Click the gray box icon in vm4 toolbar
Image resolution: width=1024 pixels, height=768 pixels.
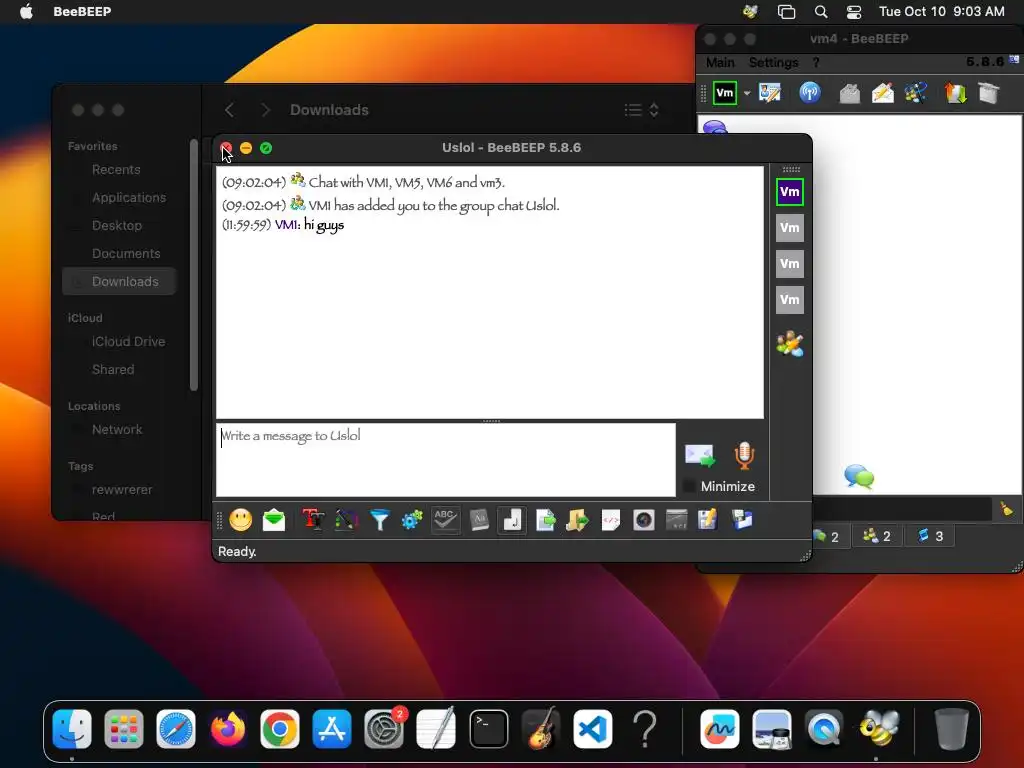[x=989, y=93]
